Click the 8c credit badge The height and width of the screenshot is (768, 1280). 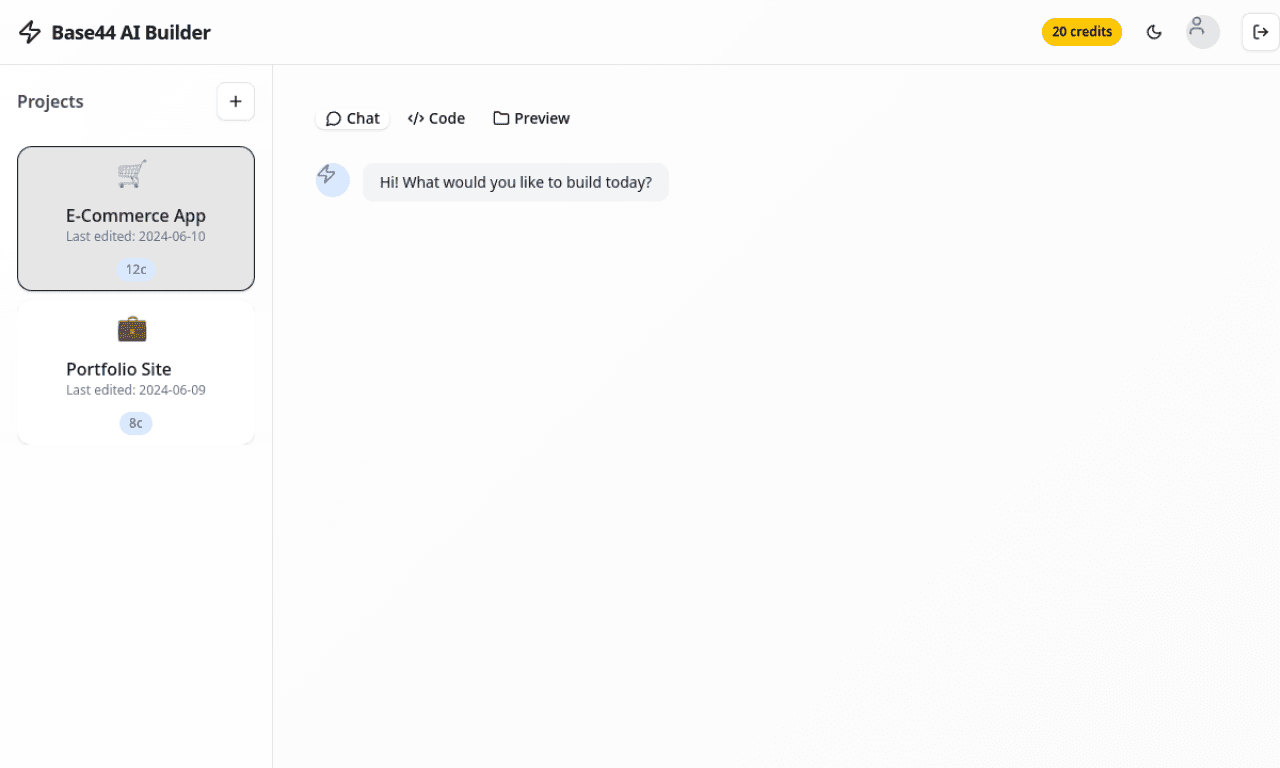pos(136,423)
